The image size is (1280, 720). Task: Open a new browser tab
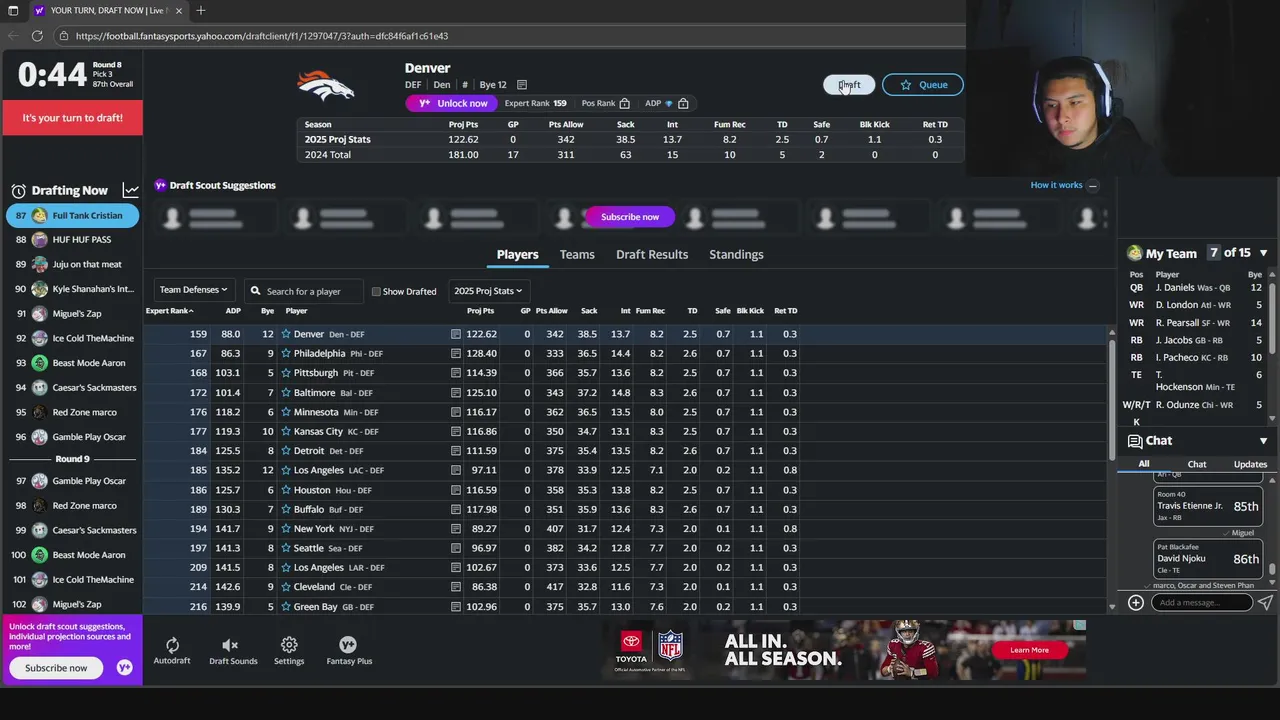[x=200, y=11]
